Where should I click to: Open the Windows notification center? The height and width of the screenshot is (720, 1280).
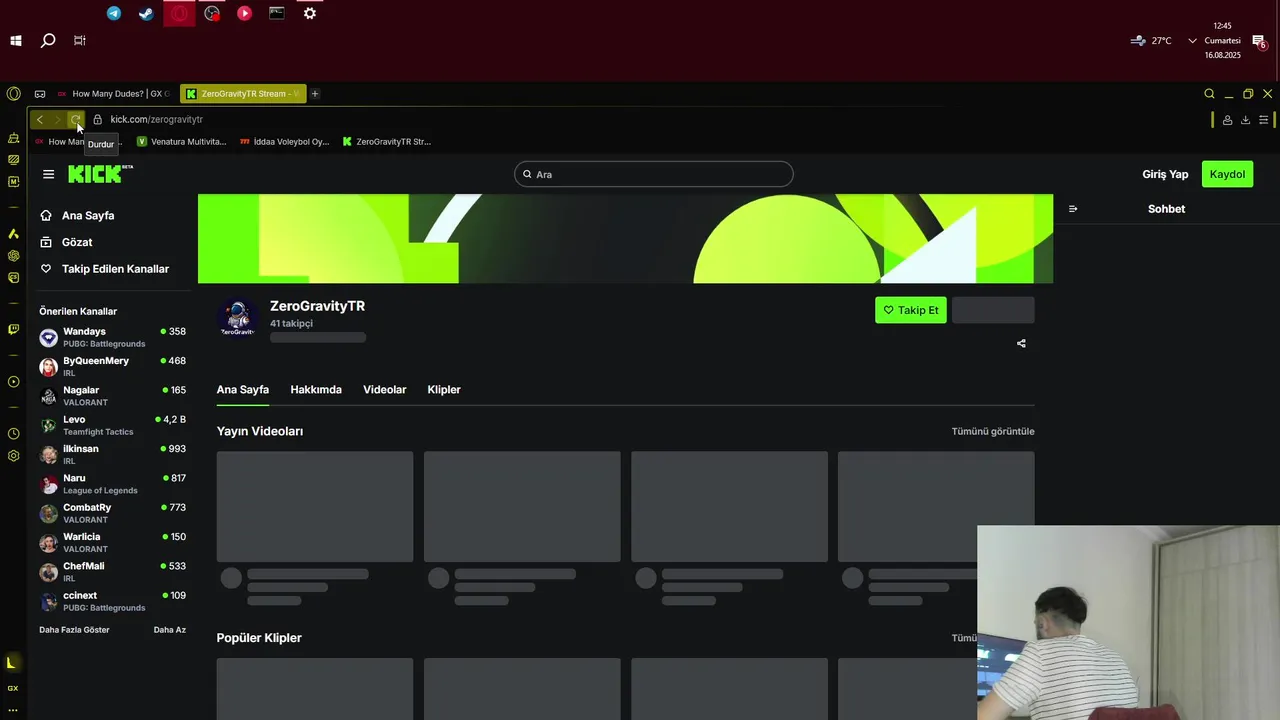click(1259, 41)
